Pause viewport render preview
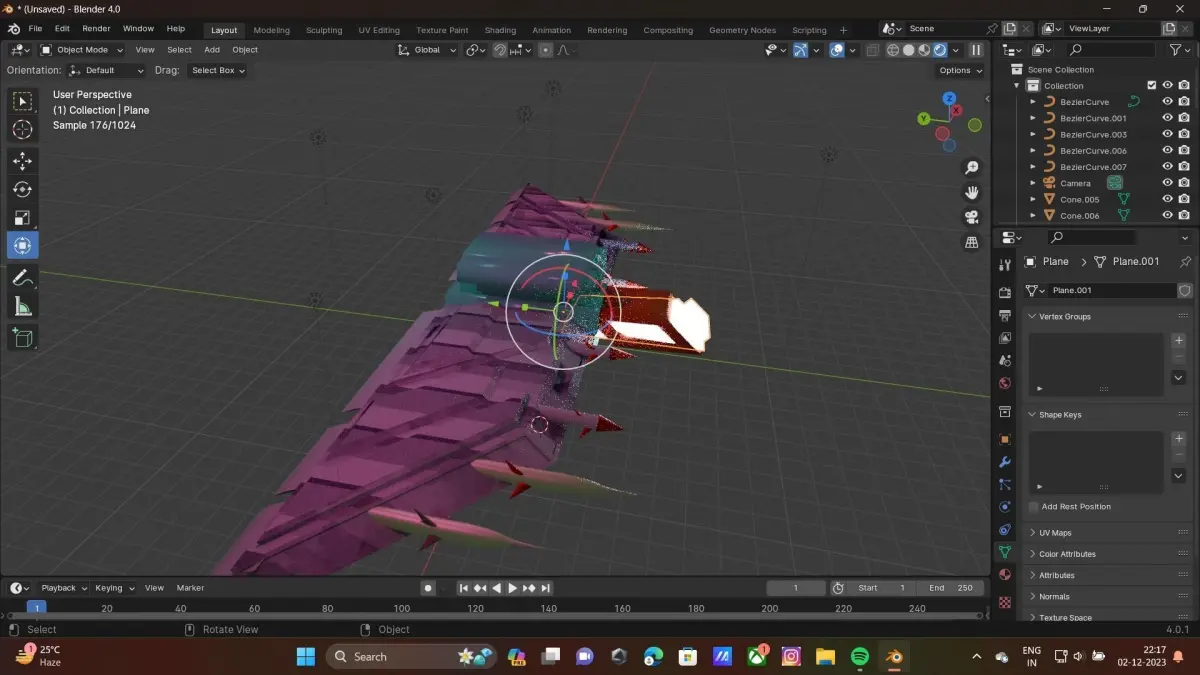 tap(976, 49)
